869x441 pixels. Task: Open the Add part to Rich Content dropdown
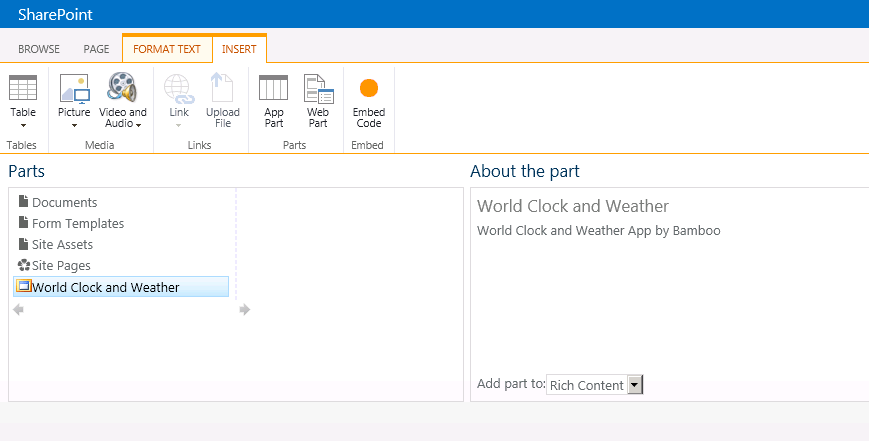[x=595, y=385]
